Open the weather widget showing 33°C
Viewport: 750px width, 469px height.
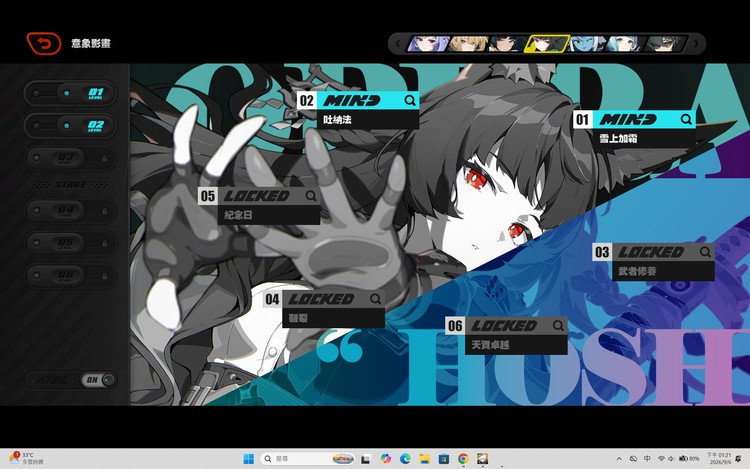(x=27, y=458)
